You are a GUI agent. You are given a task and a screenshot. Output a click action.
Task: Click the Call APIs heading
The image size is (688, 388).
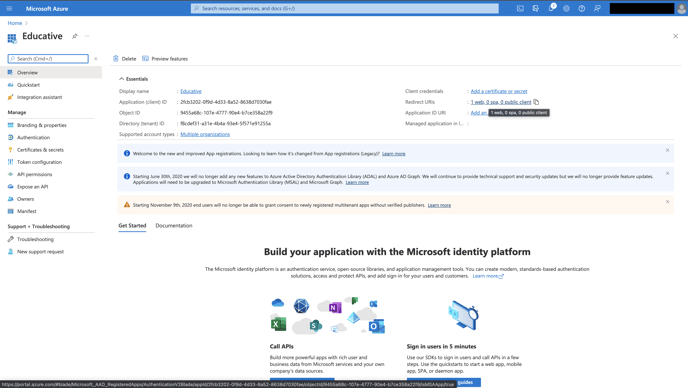281,346
